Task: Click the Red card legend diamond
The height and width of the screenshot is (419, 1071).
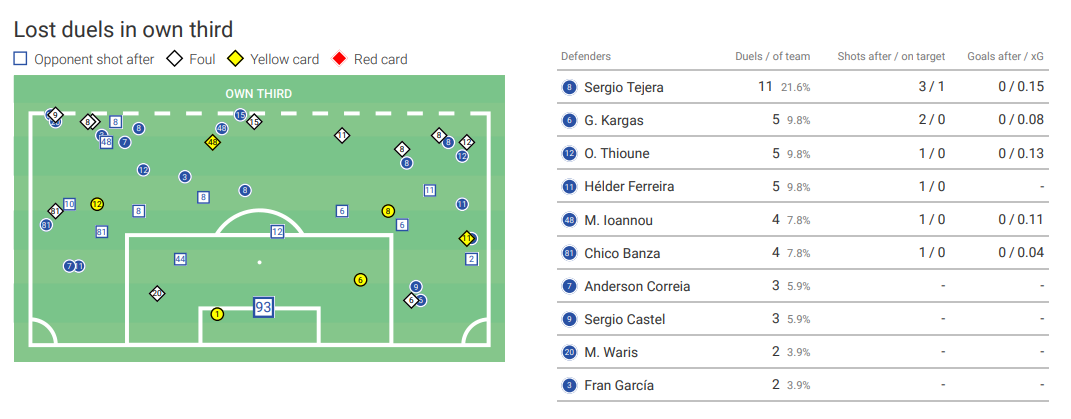Action: pos(339,59)
